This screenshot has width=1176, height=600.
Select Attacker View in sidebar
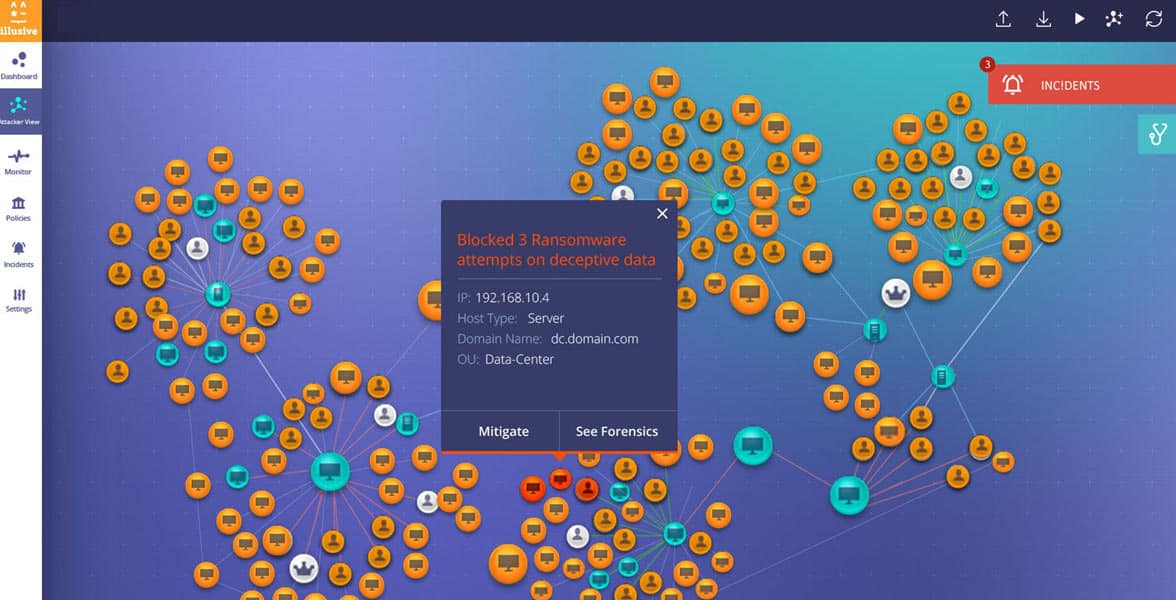pyautogui.click(x=19, y=111)
